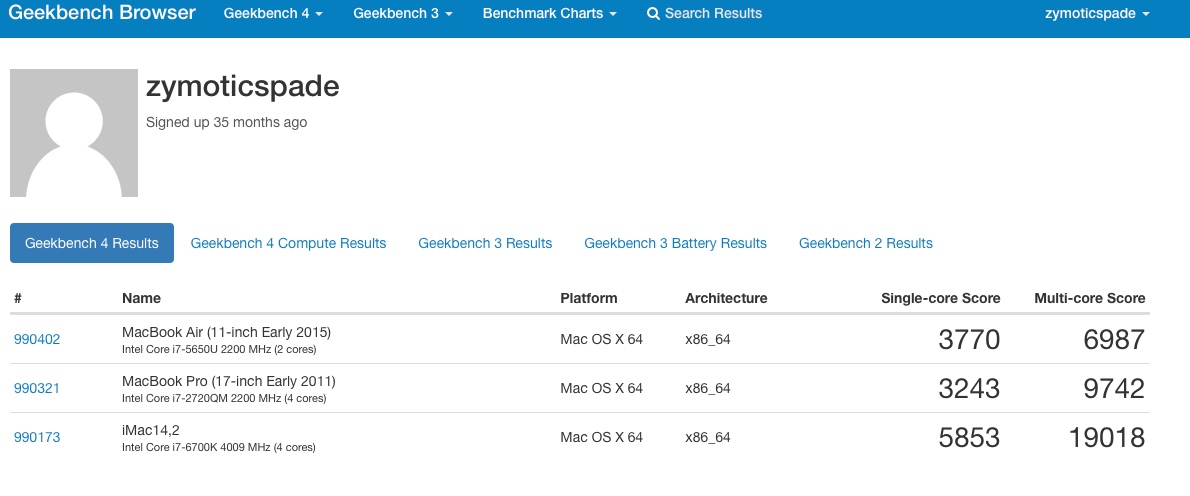Click the MacBook Pro 17-inch Early 2011 entry
The height and width of the screenshot is (496, 1190).
click(228, 381)
